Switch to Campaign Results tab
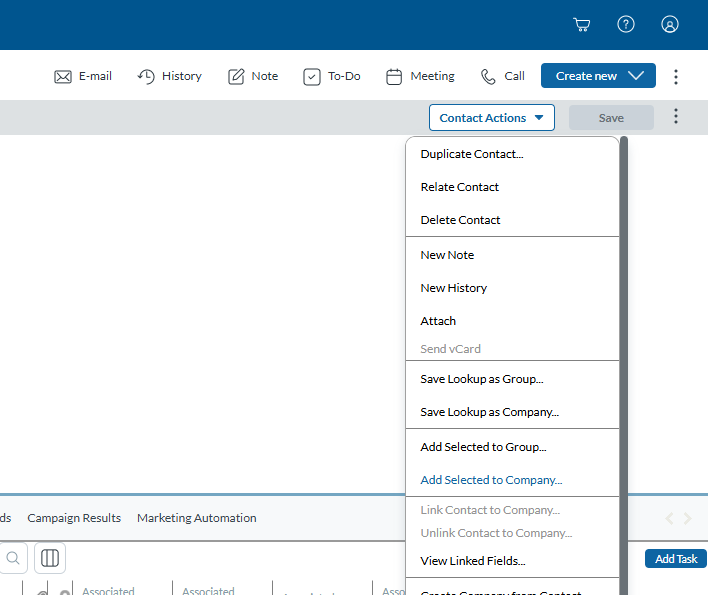The image size is (708, 595). point(74,518)
